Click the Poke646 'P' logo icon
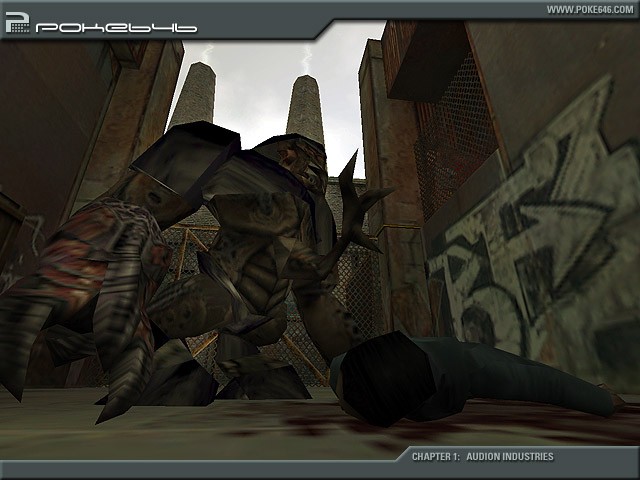 pos(17,21)
